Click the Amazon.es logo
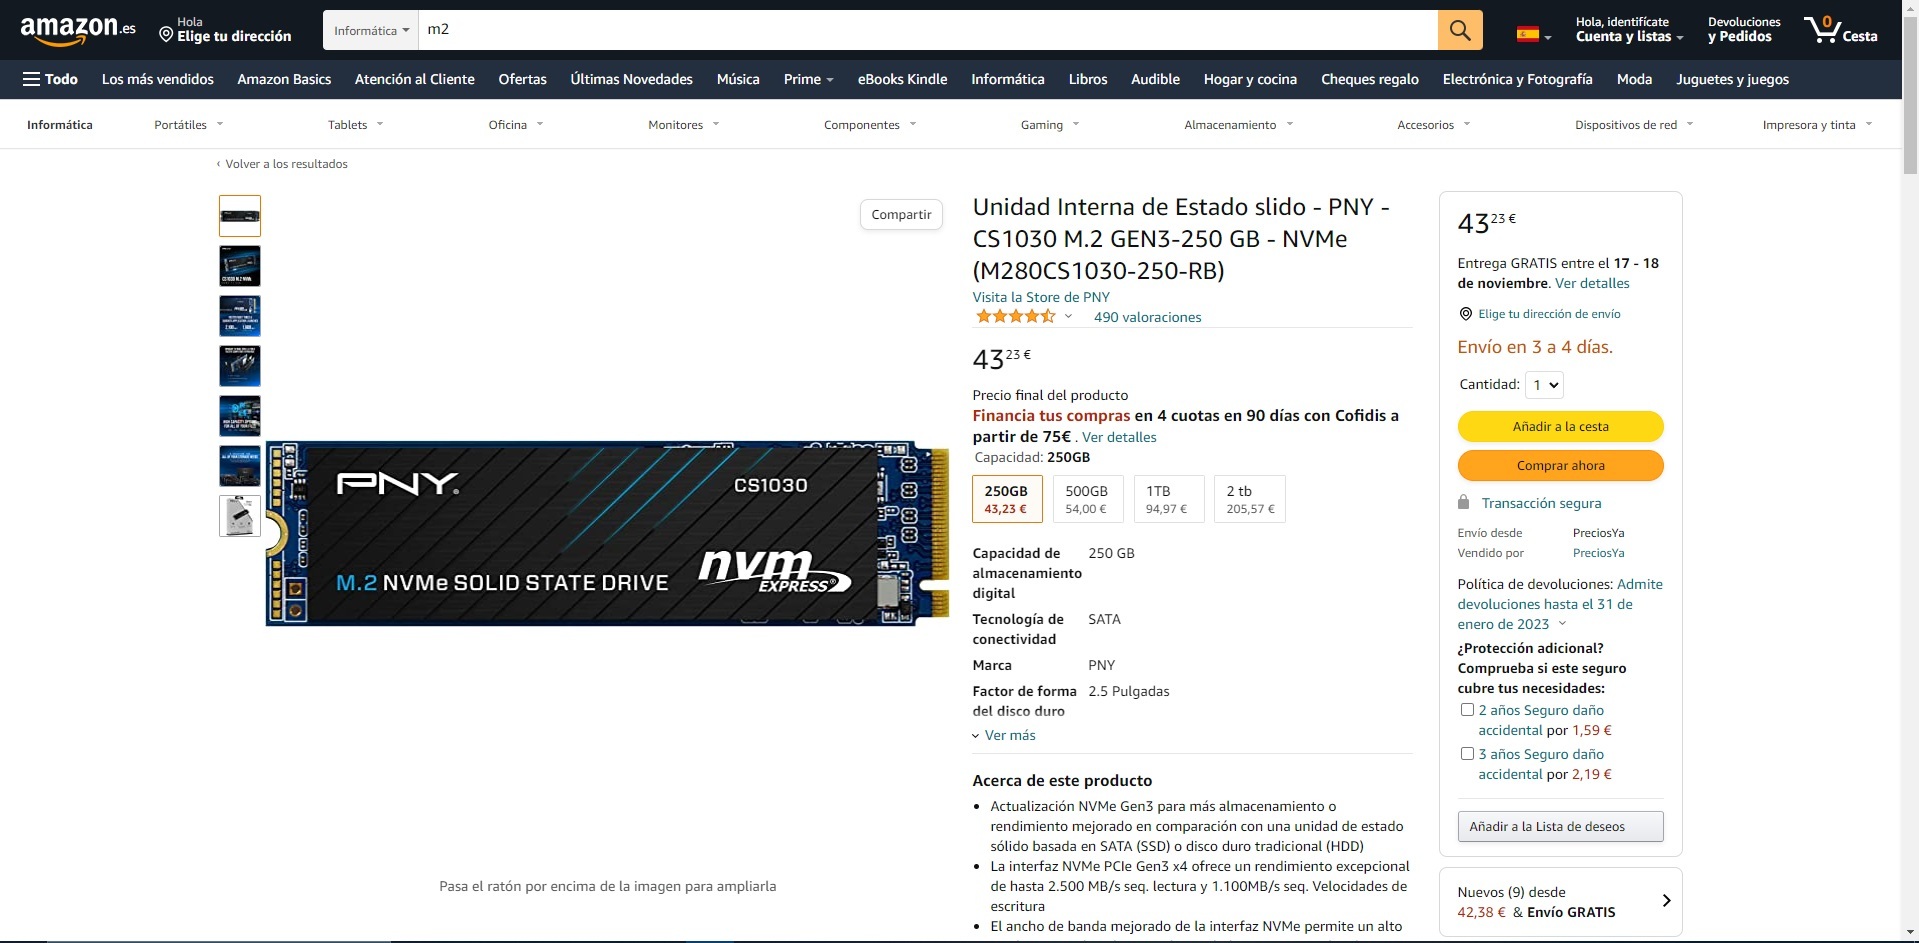Image resolution: width=1919 pixels, height=943 pixels. tap(78, 30)
